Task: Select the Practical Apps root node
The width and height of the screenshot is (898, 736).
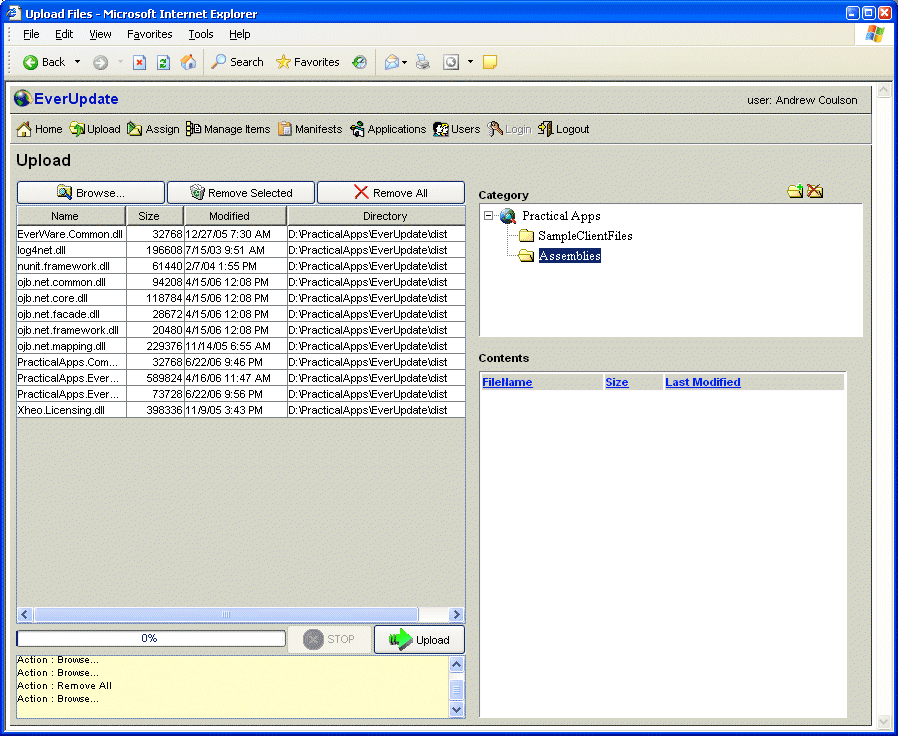Action: [561, 216]
